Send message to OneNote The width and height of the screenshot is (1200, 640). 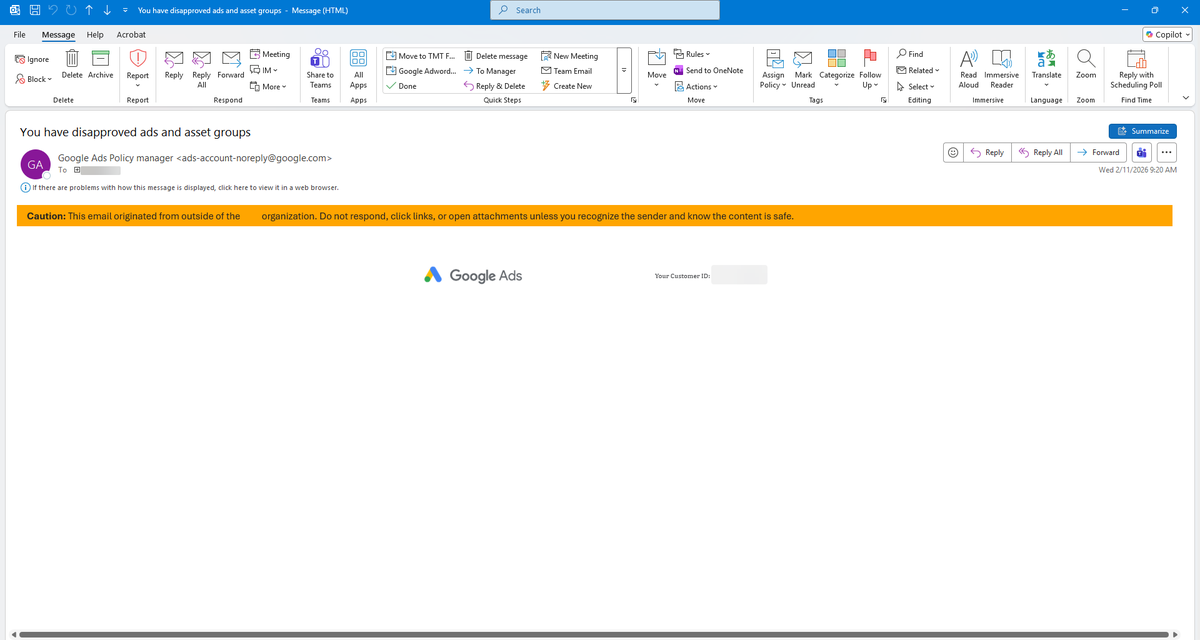(708, 70)
